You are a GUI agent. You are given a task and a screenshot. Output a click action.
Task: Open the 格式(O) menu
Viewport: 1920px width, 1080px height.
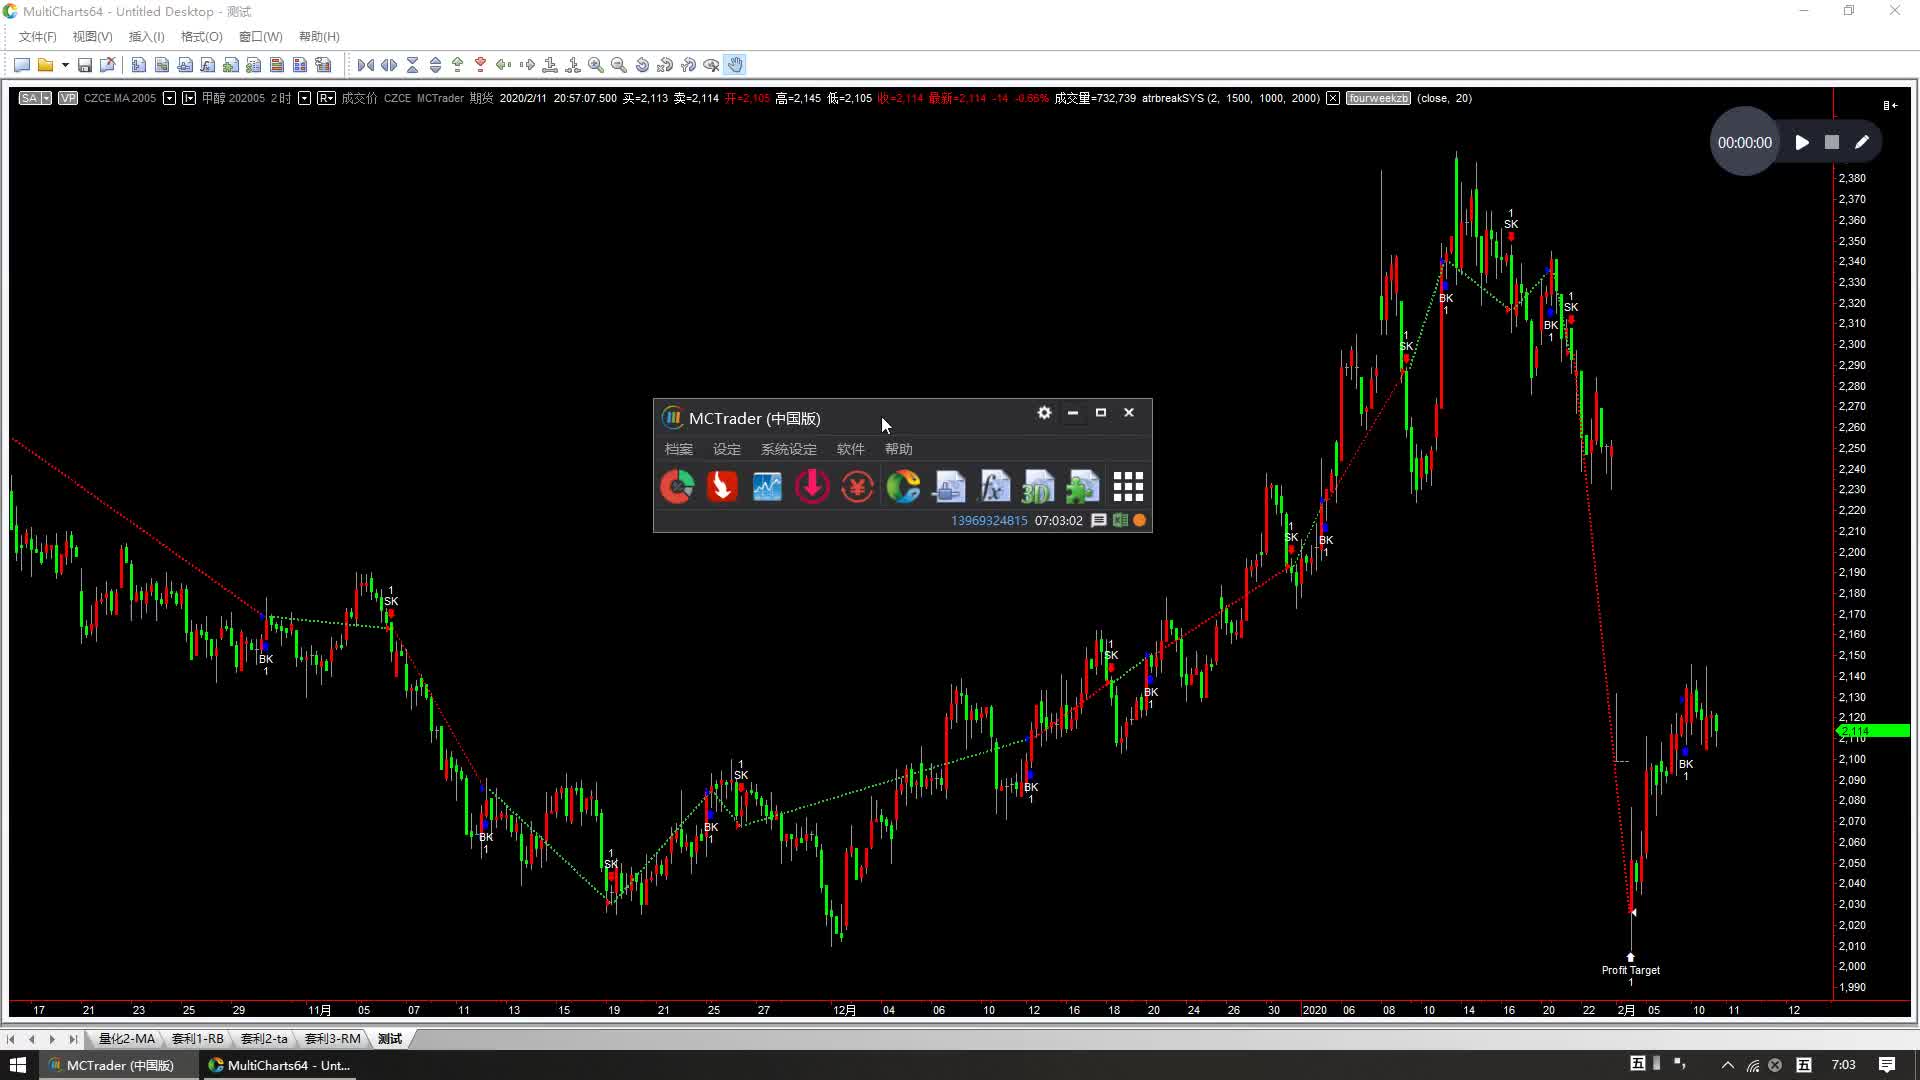pos(201,37)
